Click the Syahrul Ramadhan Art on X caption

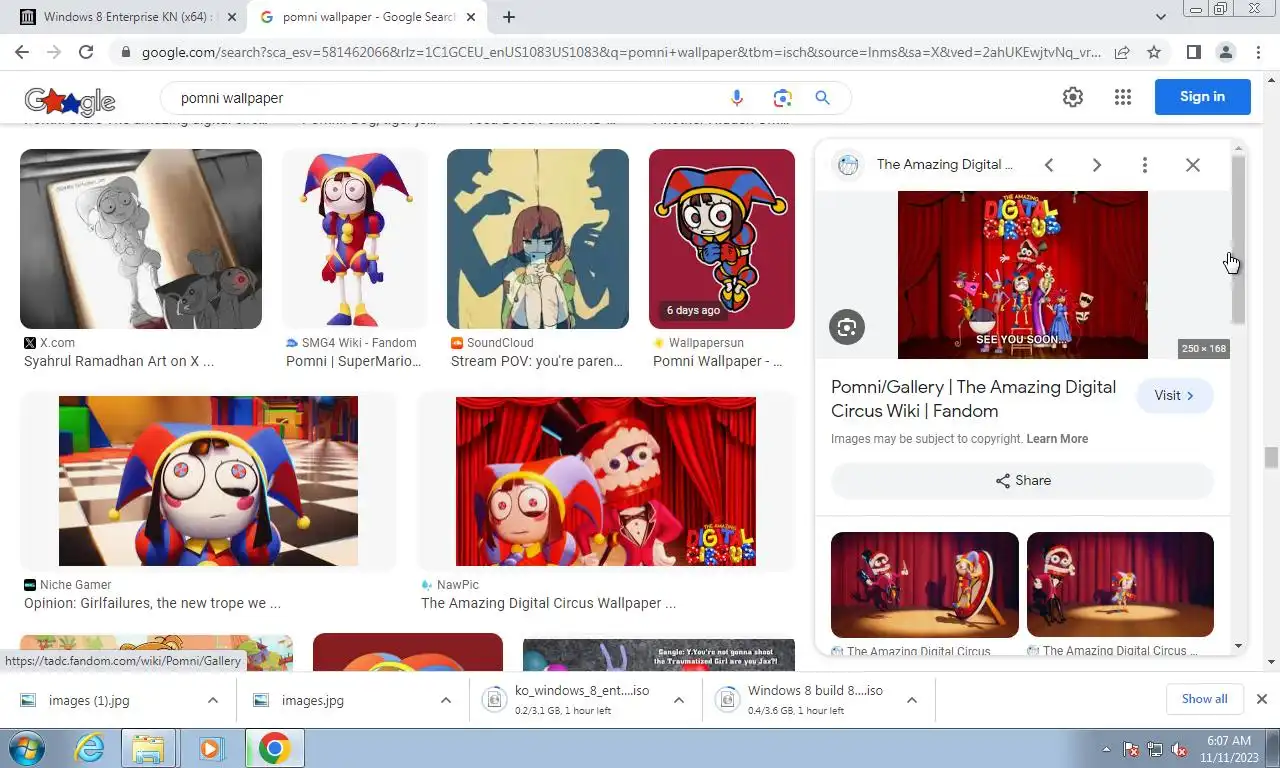point(119,361)
